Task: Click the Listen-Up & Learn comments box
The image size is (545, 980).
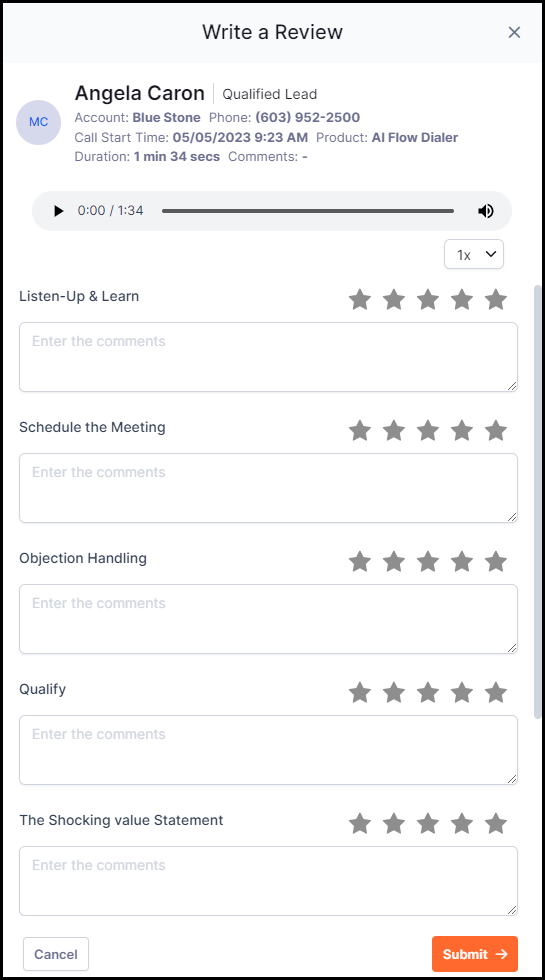Action: [x=268, y=357]
